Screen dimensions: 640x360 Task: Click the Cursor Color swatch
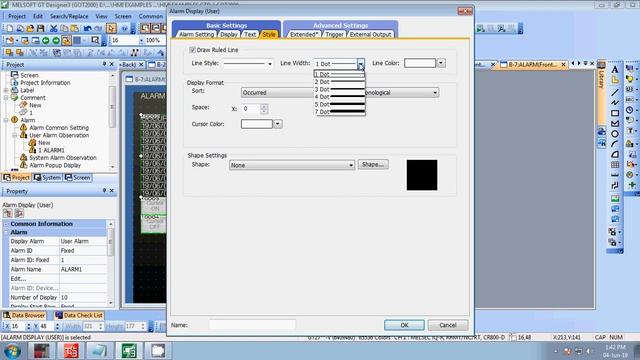point(256,124)
